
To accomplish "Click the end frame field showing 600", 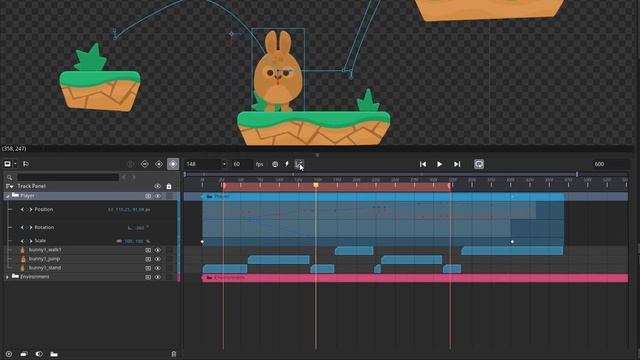I will coord(610,164).
